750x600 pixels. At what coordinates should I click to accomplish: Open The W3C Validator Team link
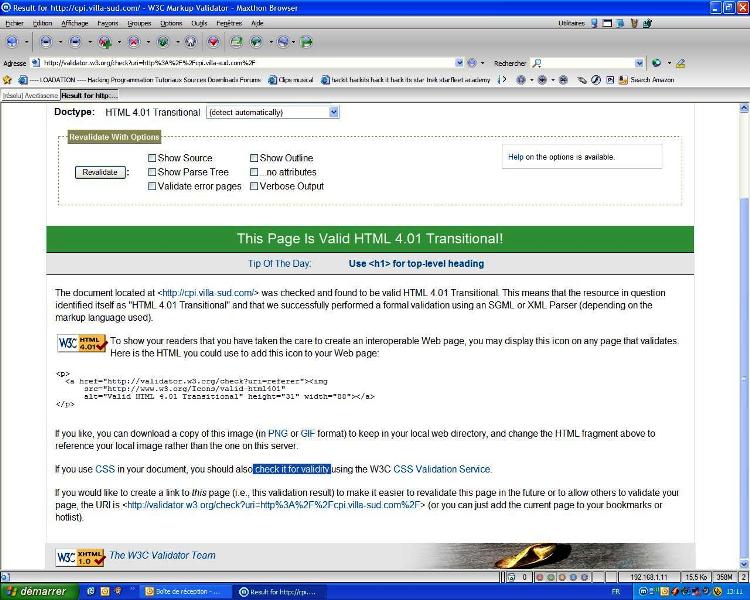tap(163, 556)
